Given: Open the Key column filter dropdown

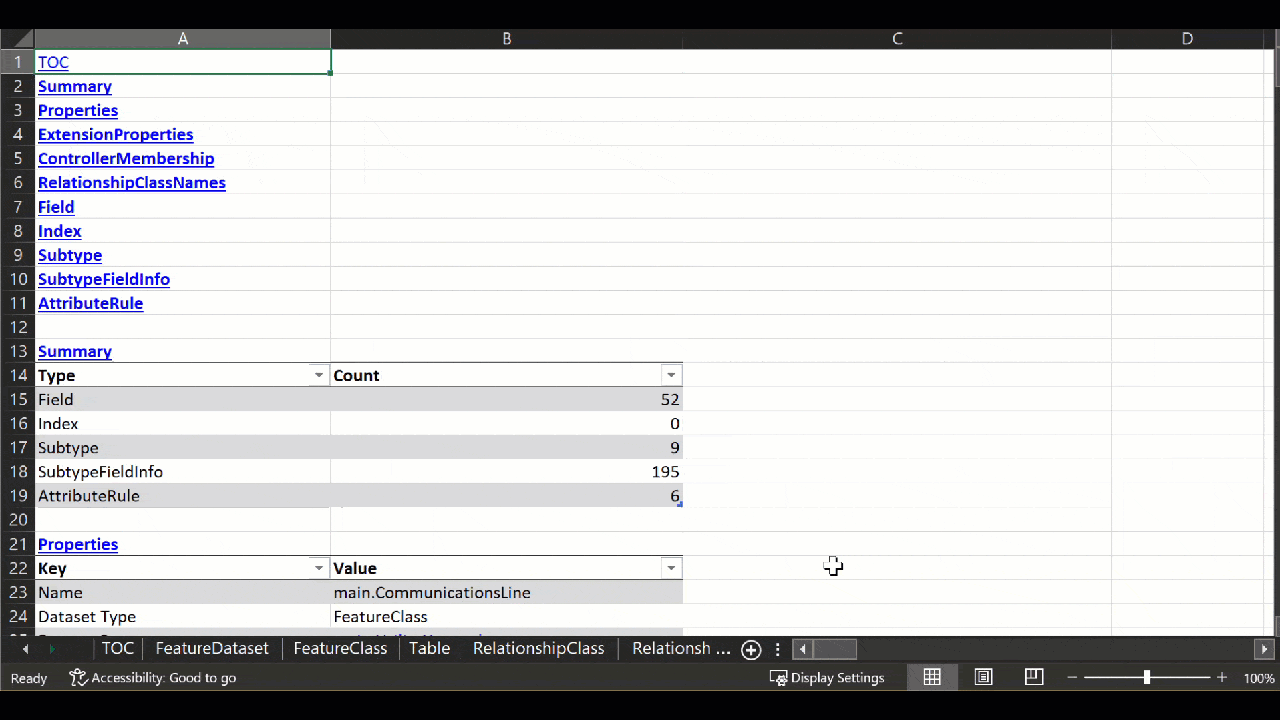Looking at the screenshot, I should pos(319,568).
